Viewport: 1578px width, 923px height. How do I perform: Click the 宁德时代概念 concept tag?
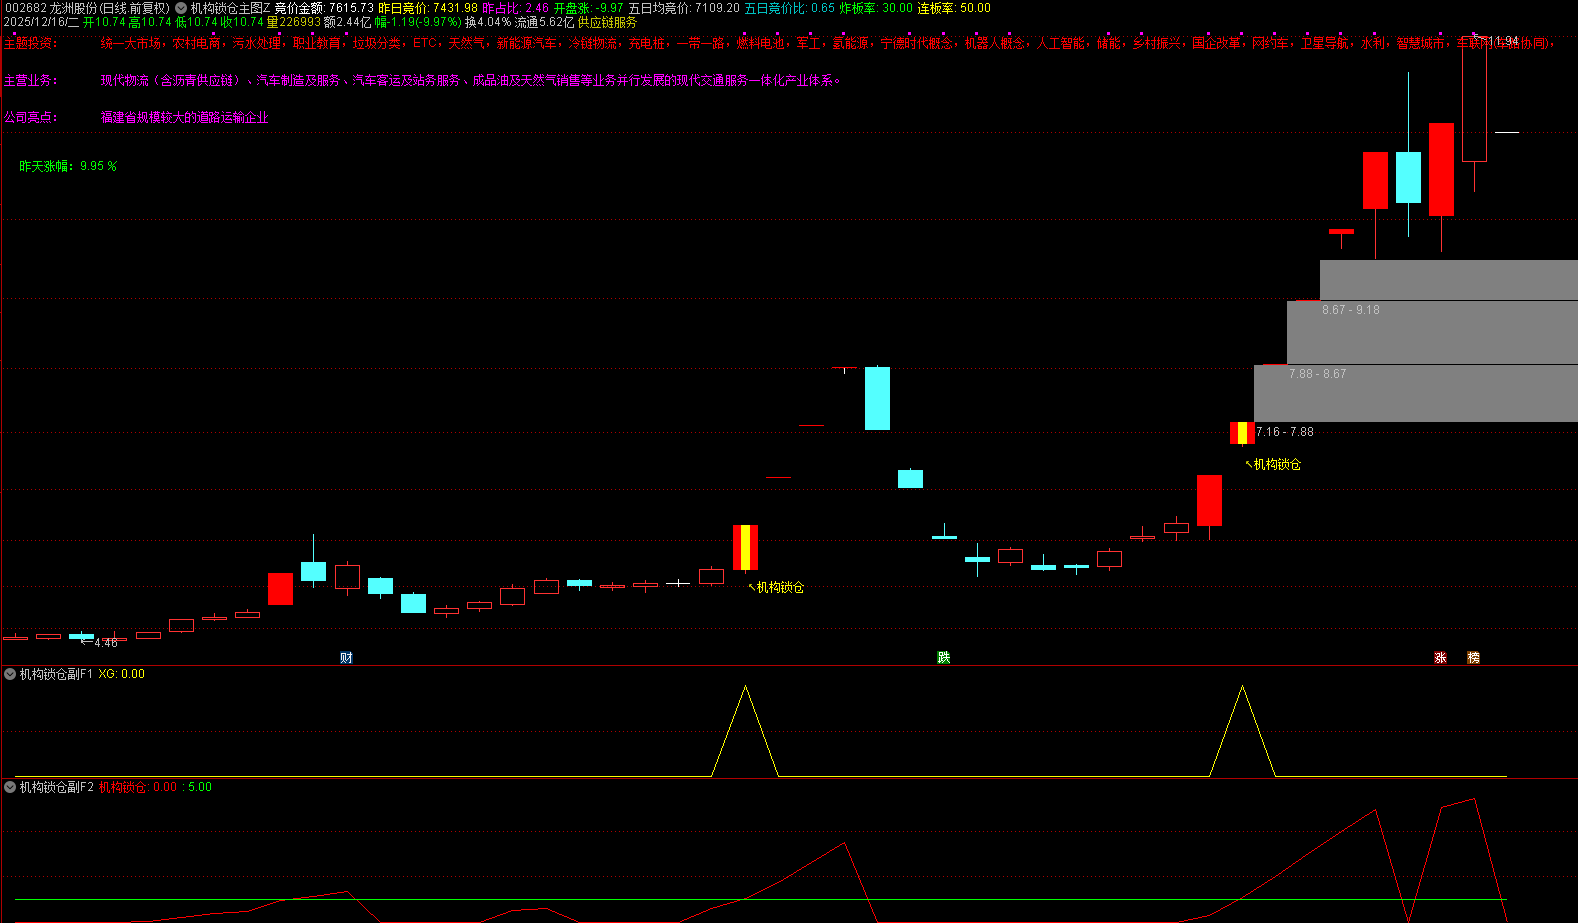pyautogui.click(x=916, y=44)
